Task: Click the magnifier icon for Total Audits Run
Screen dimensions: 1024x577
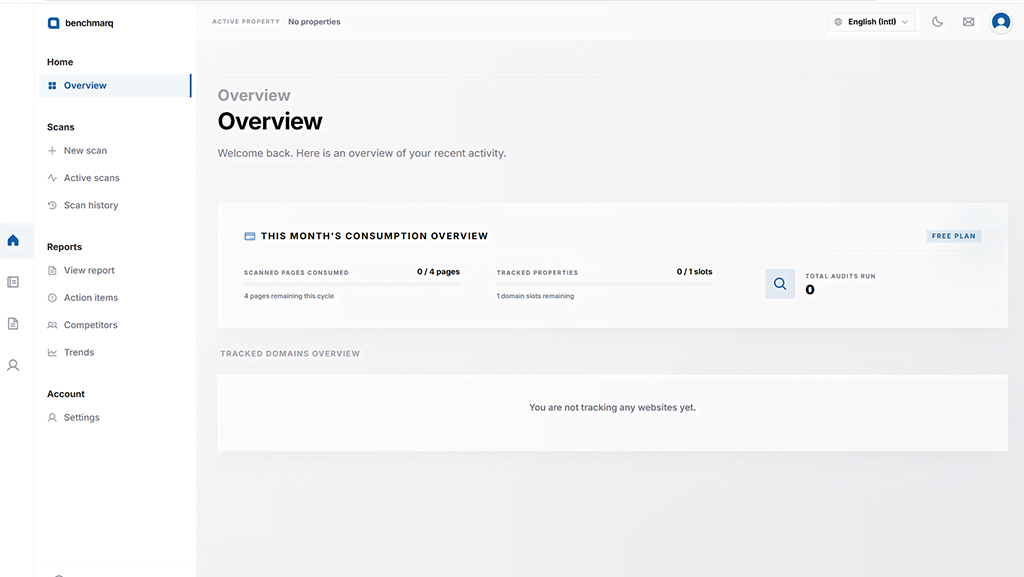Action: point(780,283)
